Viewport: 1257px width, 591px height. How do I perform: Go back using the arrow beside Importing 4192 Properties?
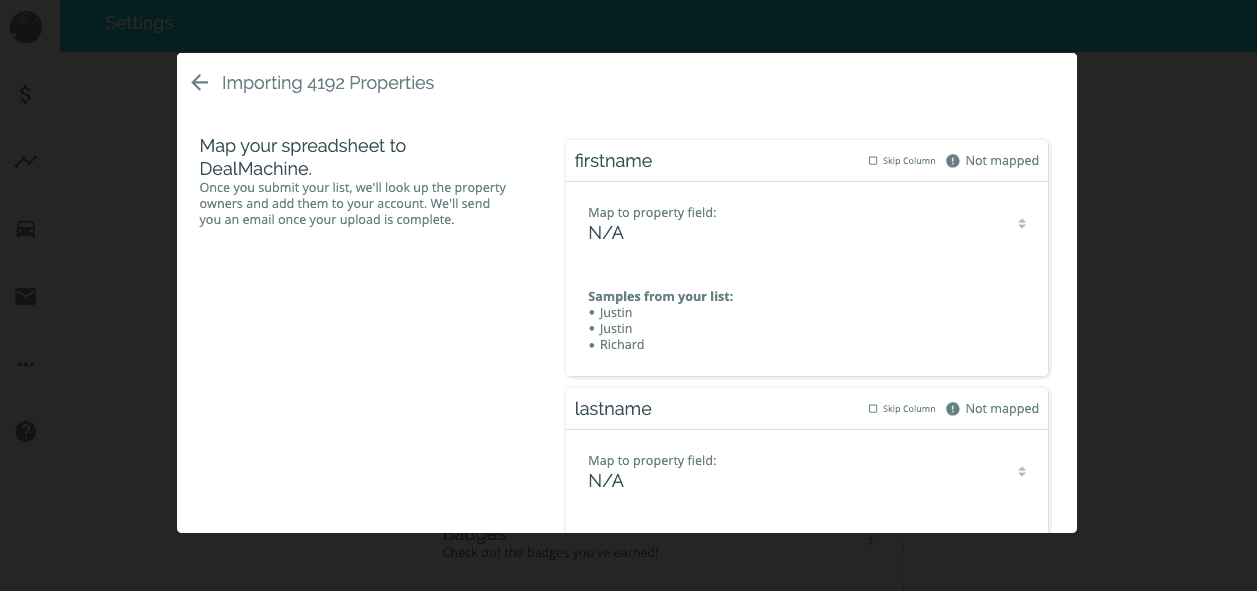[200, 83]
